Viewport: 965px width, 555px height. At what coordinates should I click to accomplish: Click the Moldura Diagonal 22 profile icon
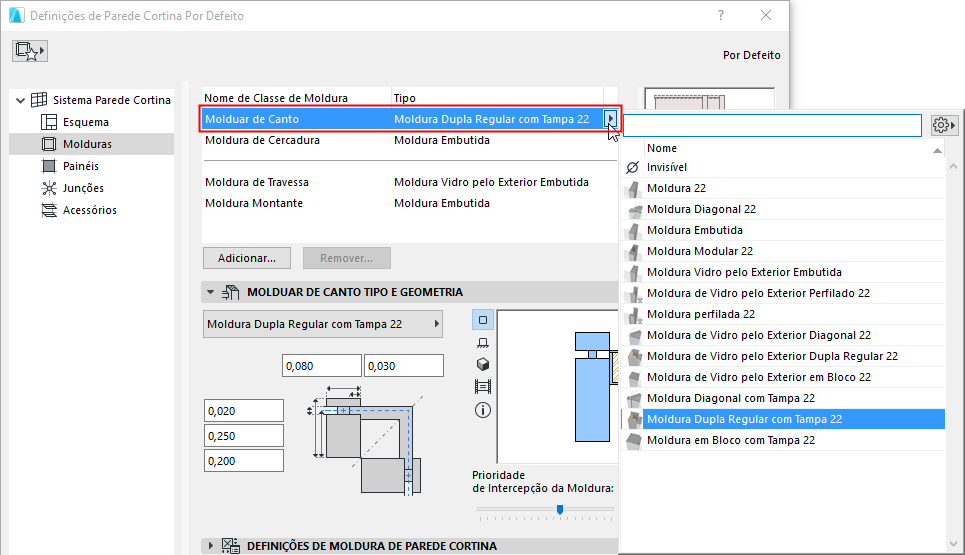(x=633, y=209)
